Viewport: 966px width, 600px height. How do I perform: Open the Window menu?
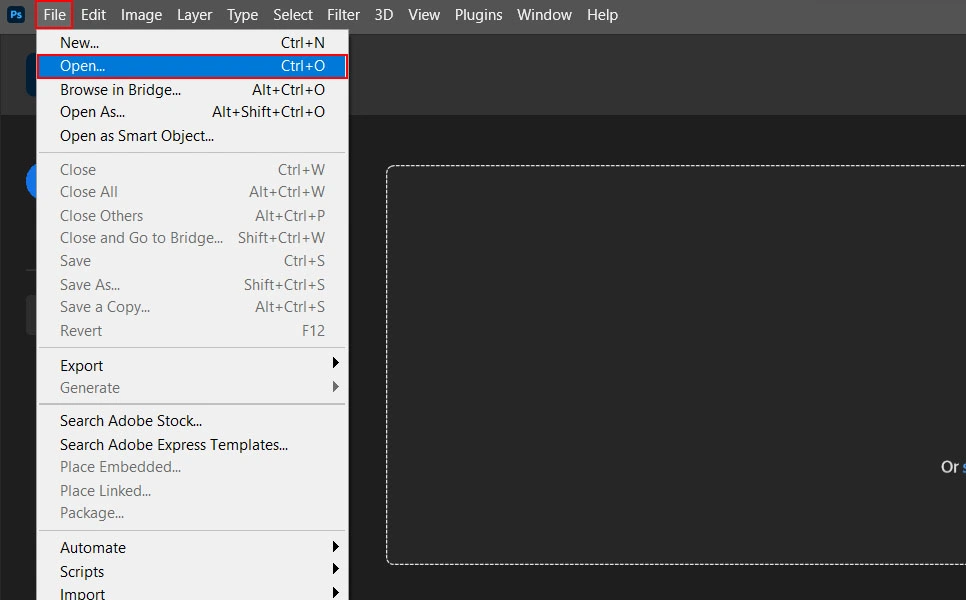[544, 15]
